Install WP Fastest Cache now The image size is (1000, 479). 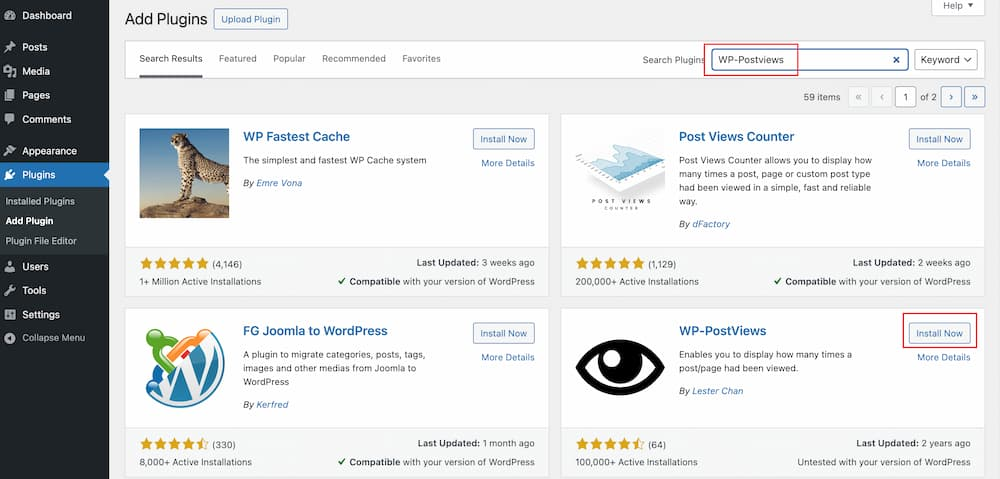tap(504, 139)
